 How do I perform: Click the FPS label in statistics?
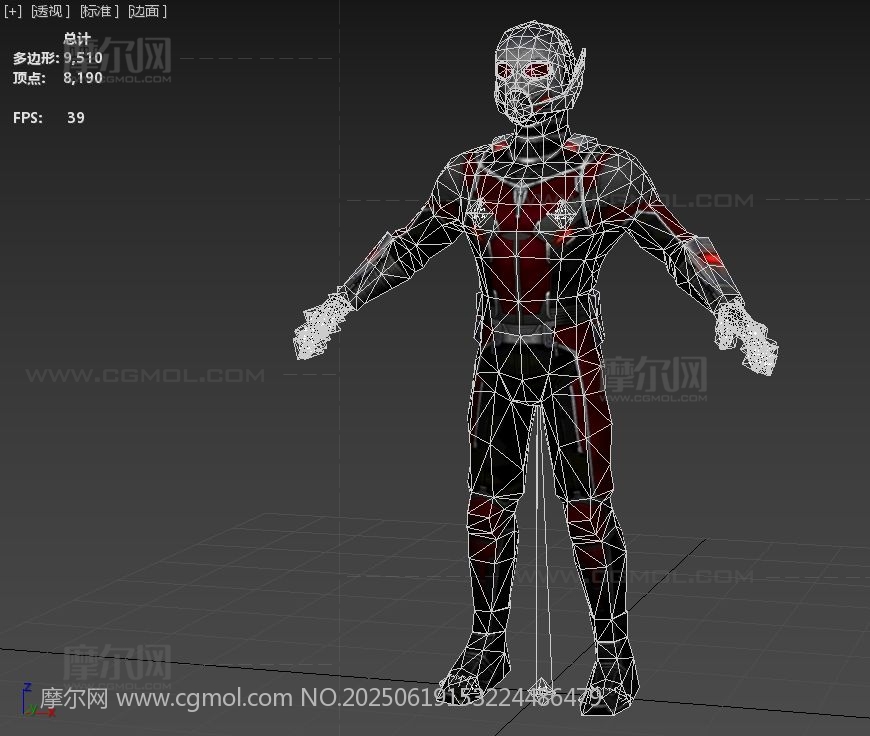point(28,118)
